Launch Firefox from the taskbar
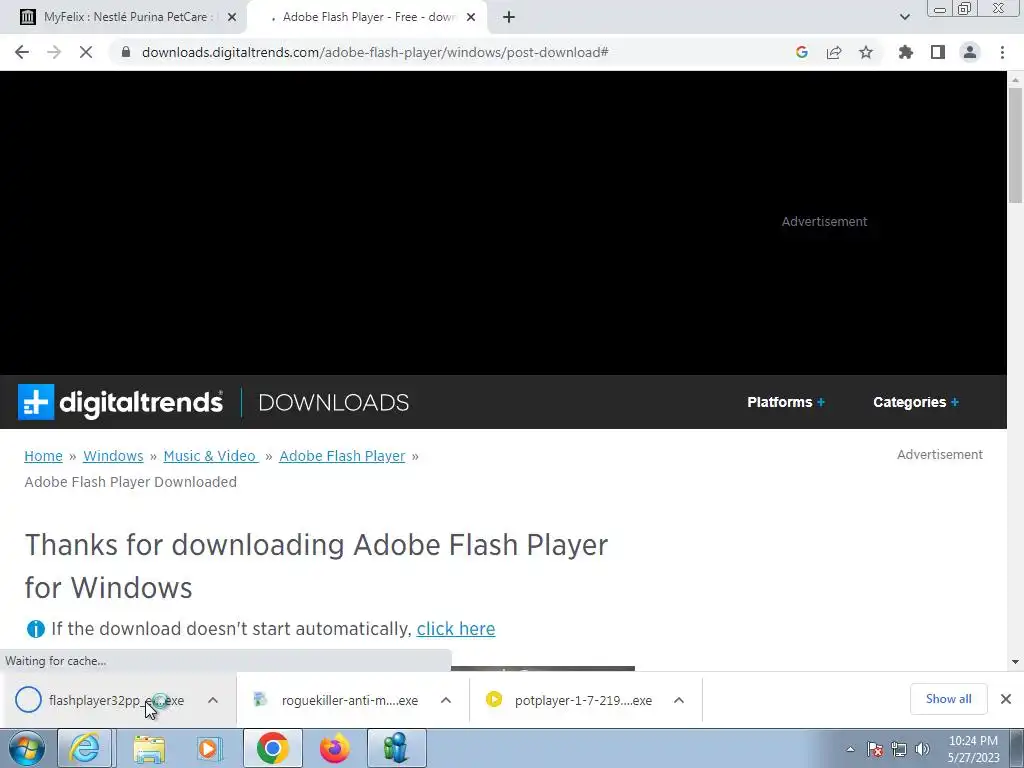 tap(334, 748)
